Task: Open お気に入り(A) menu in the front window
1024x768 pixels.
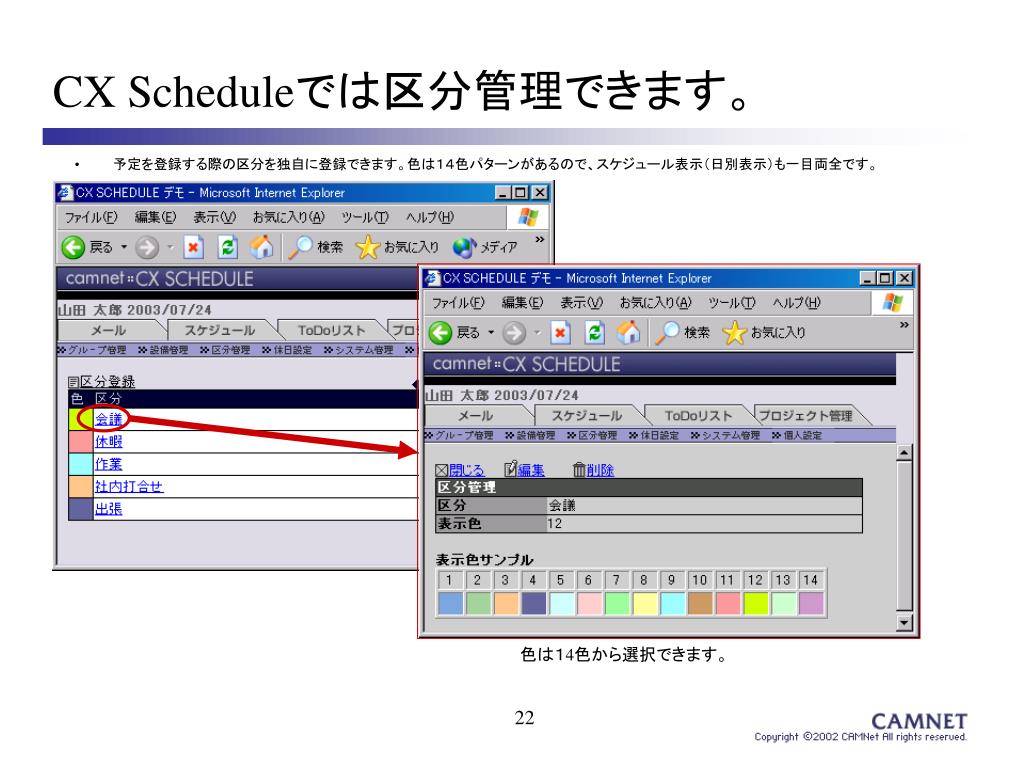Action: (655, 302)
